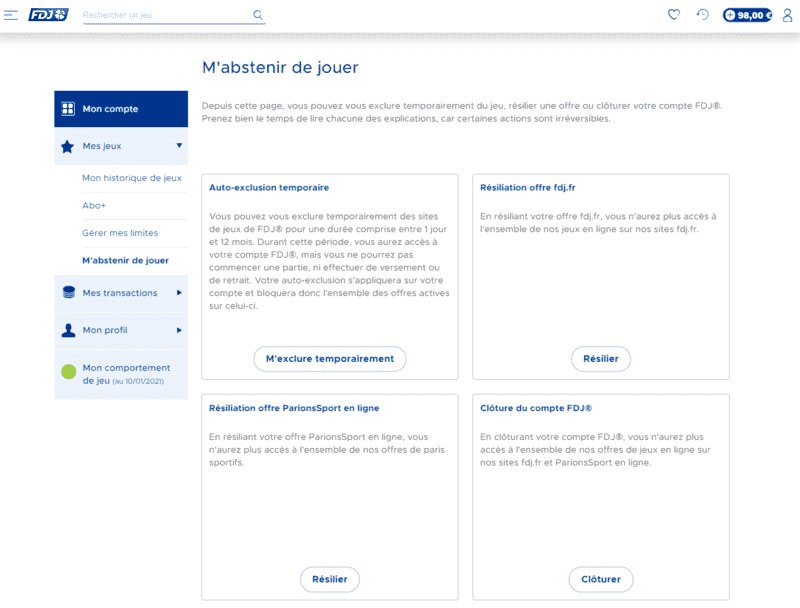Click the Clôture du compte FDJ® heading
800x608 pixels.
(536, 408)
